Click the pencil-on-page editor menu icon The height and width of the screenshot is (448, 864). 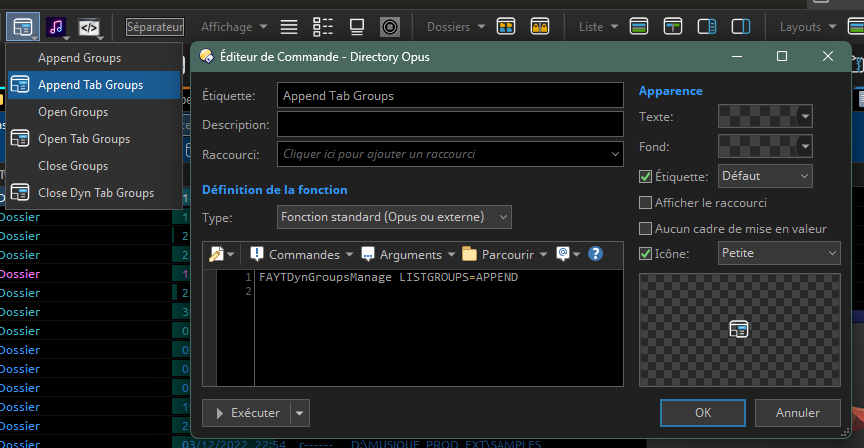click(217, 255)
